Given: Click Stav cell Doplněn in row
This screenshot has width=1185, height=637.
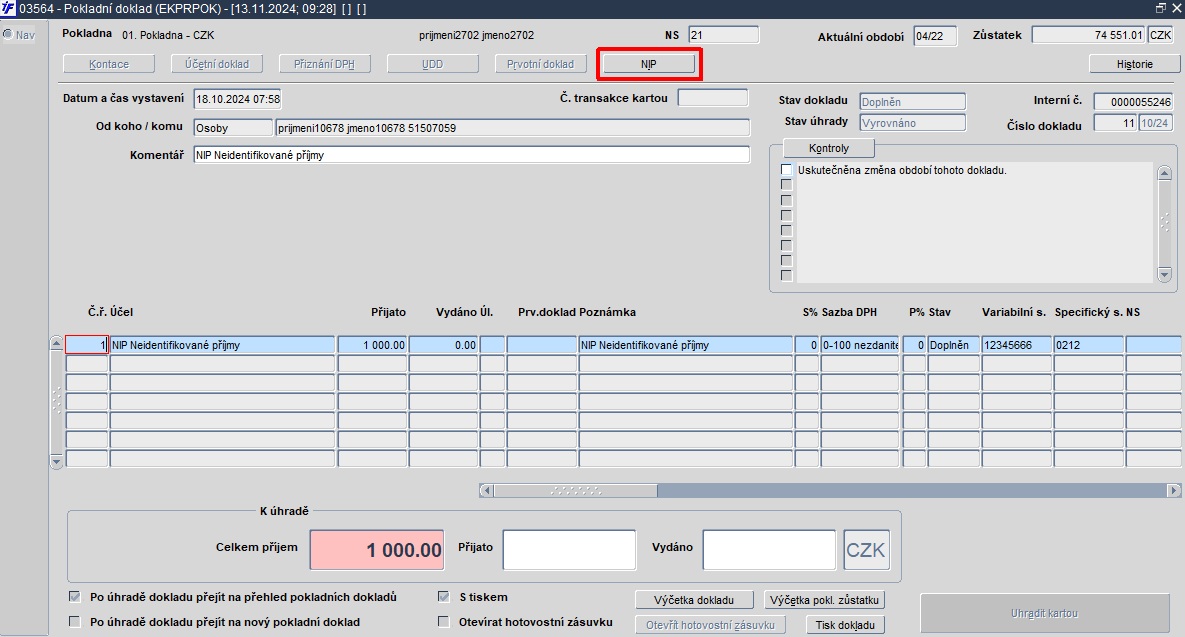Looking at the screenshot, I should point(954,345).
